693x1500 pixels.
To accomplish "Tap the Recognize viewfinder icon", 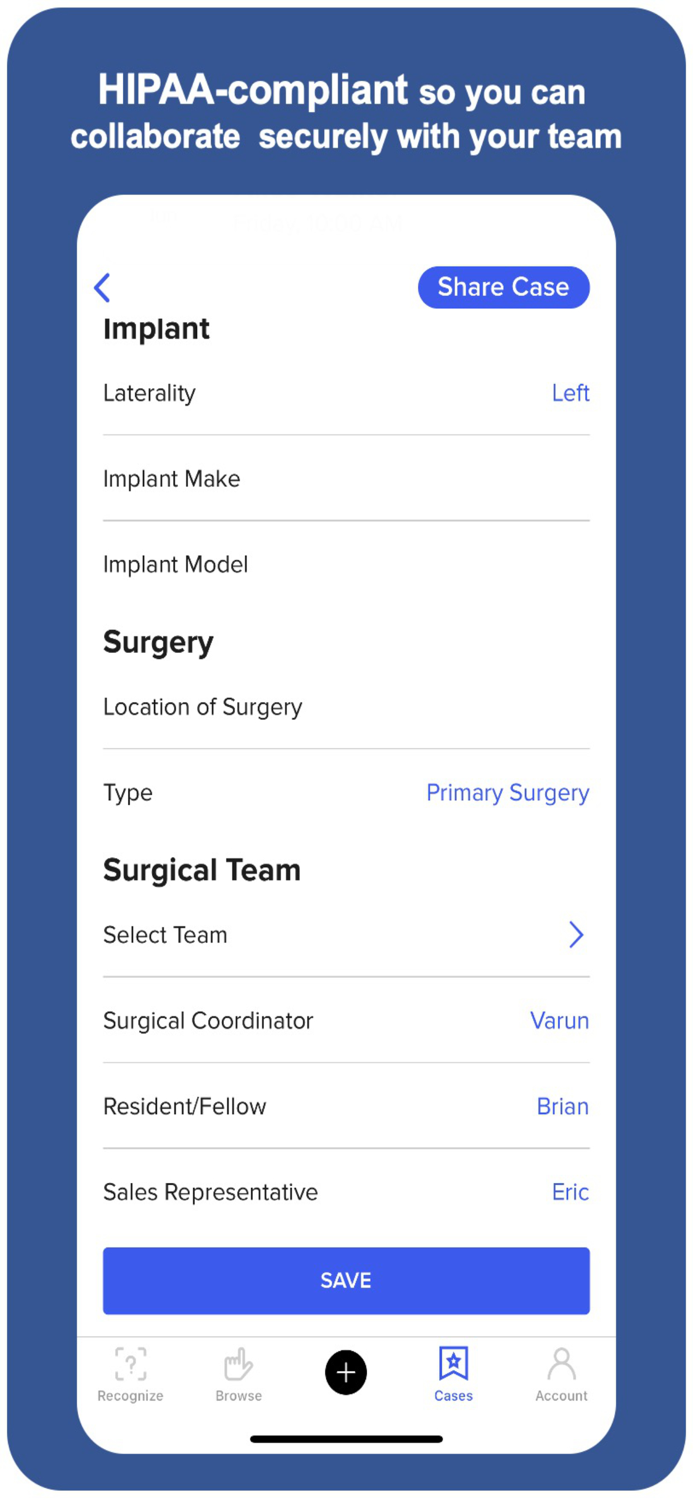I will [x=130, y=1362].
